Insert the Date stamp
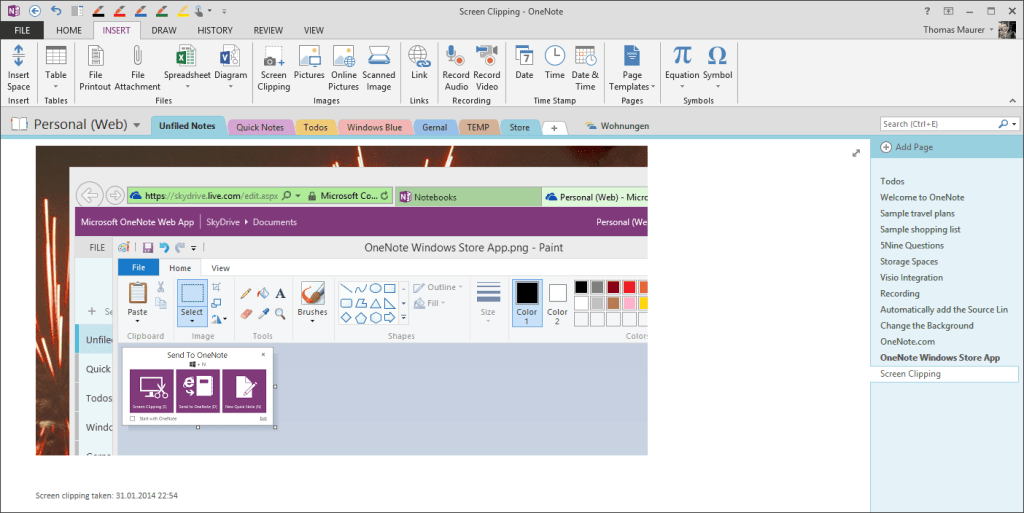The height and width of the screenshot is (513, 1024). (524, 63)
